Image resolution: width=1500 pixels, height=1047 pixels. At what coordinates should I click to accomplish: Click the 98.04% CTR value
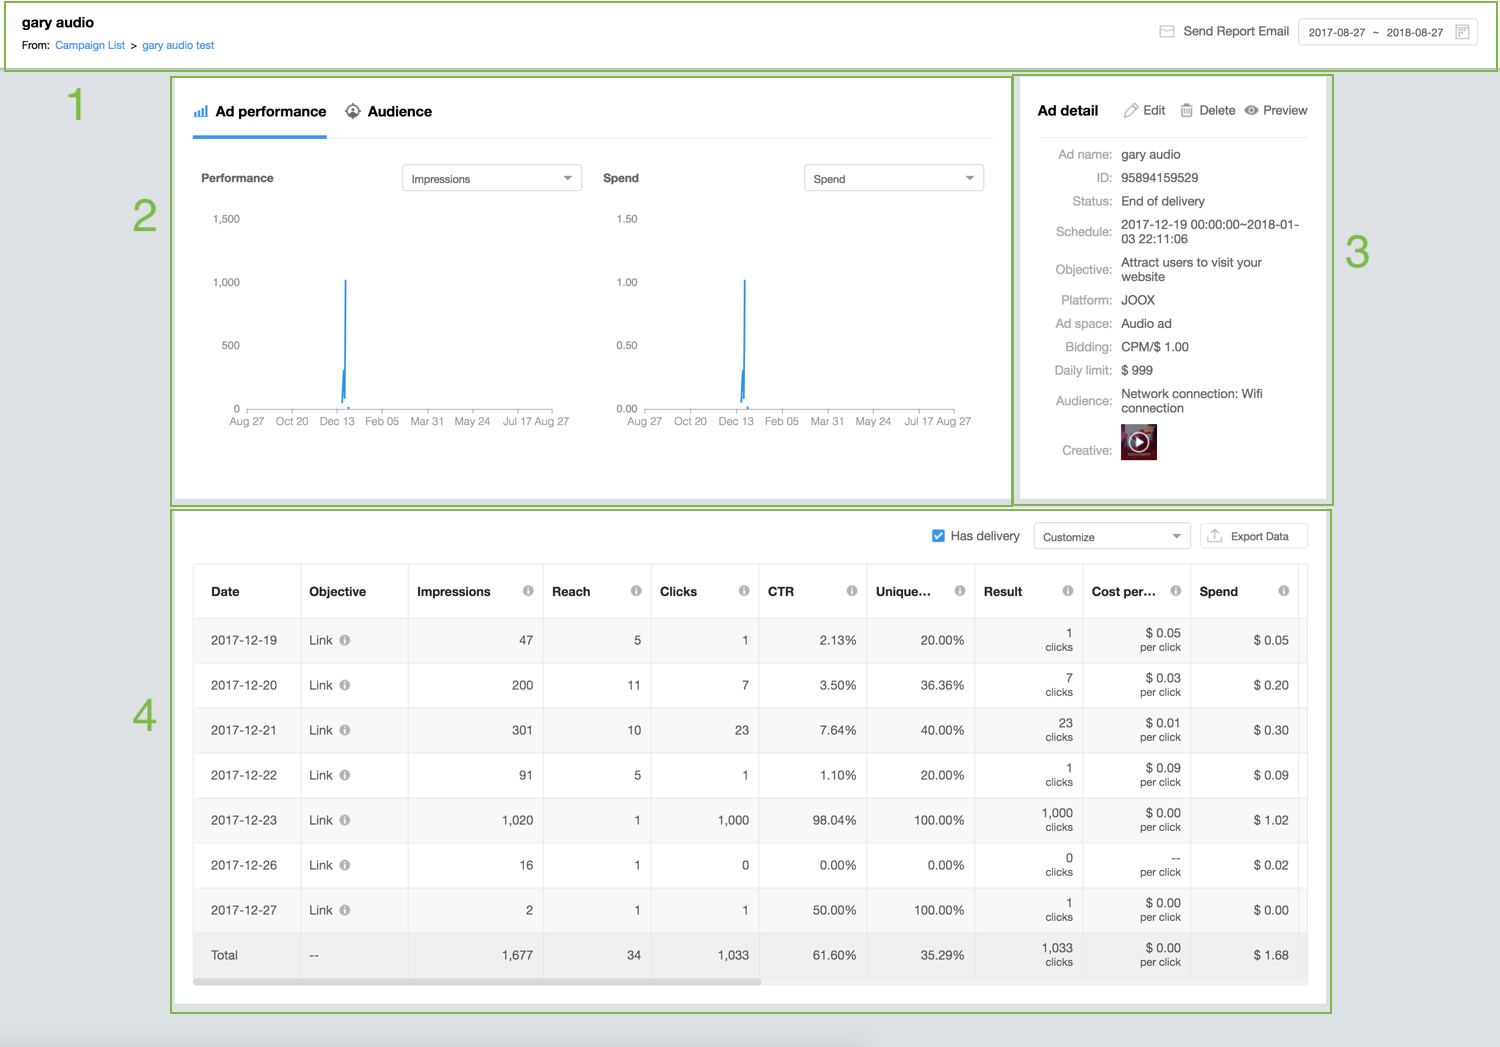pyautogui.click(x=834, y=820)
